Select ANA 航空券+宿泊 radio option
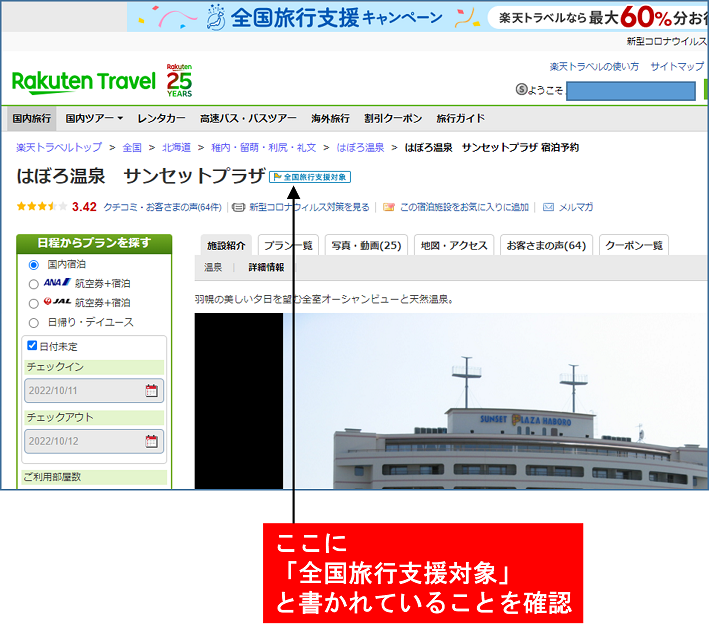Viewport: 709px width, 631px height. point(33,284)
